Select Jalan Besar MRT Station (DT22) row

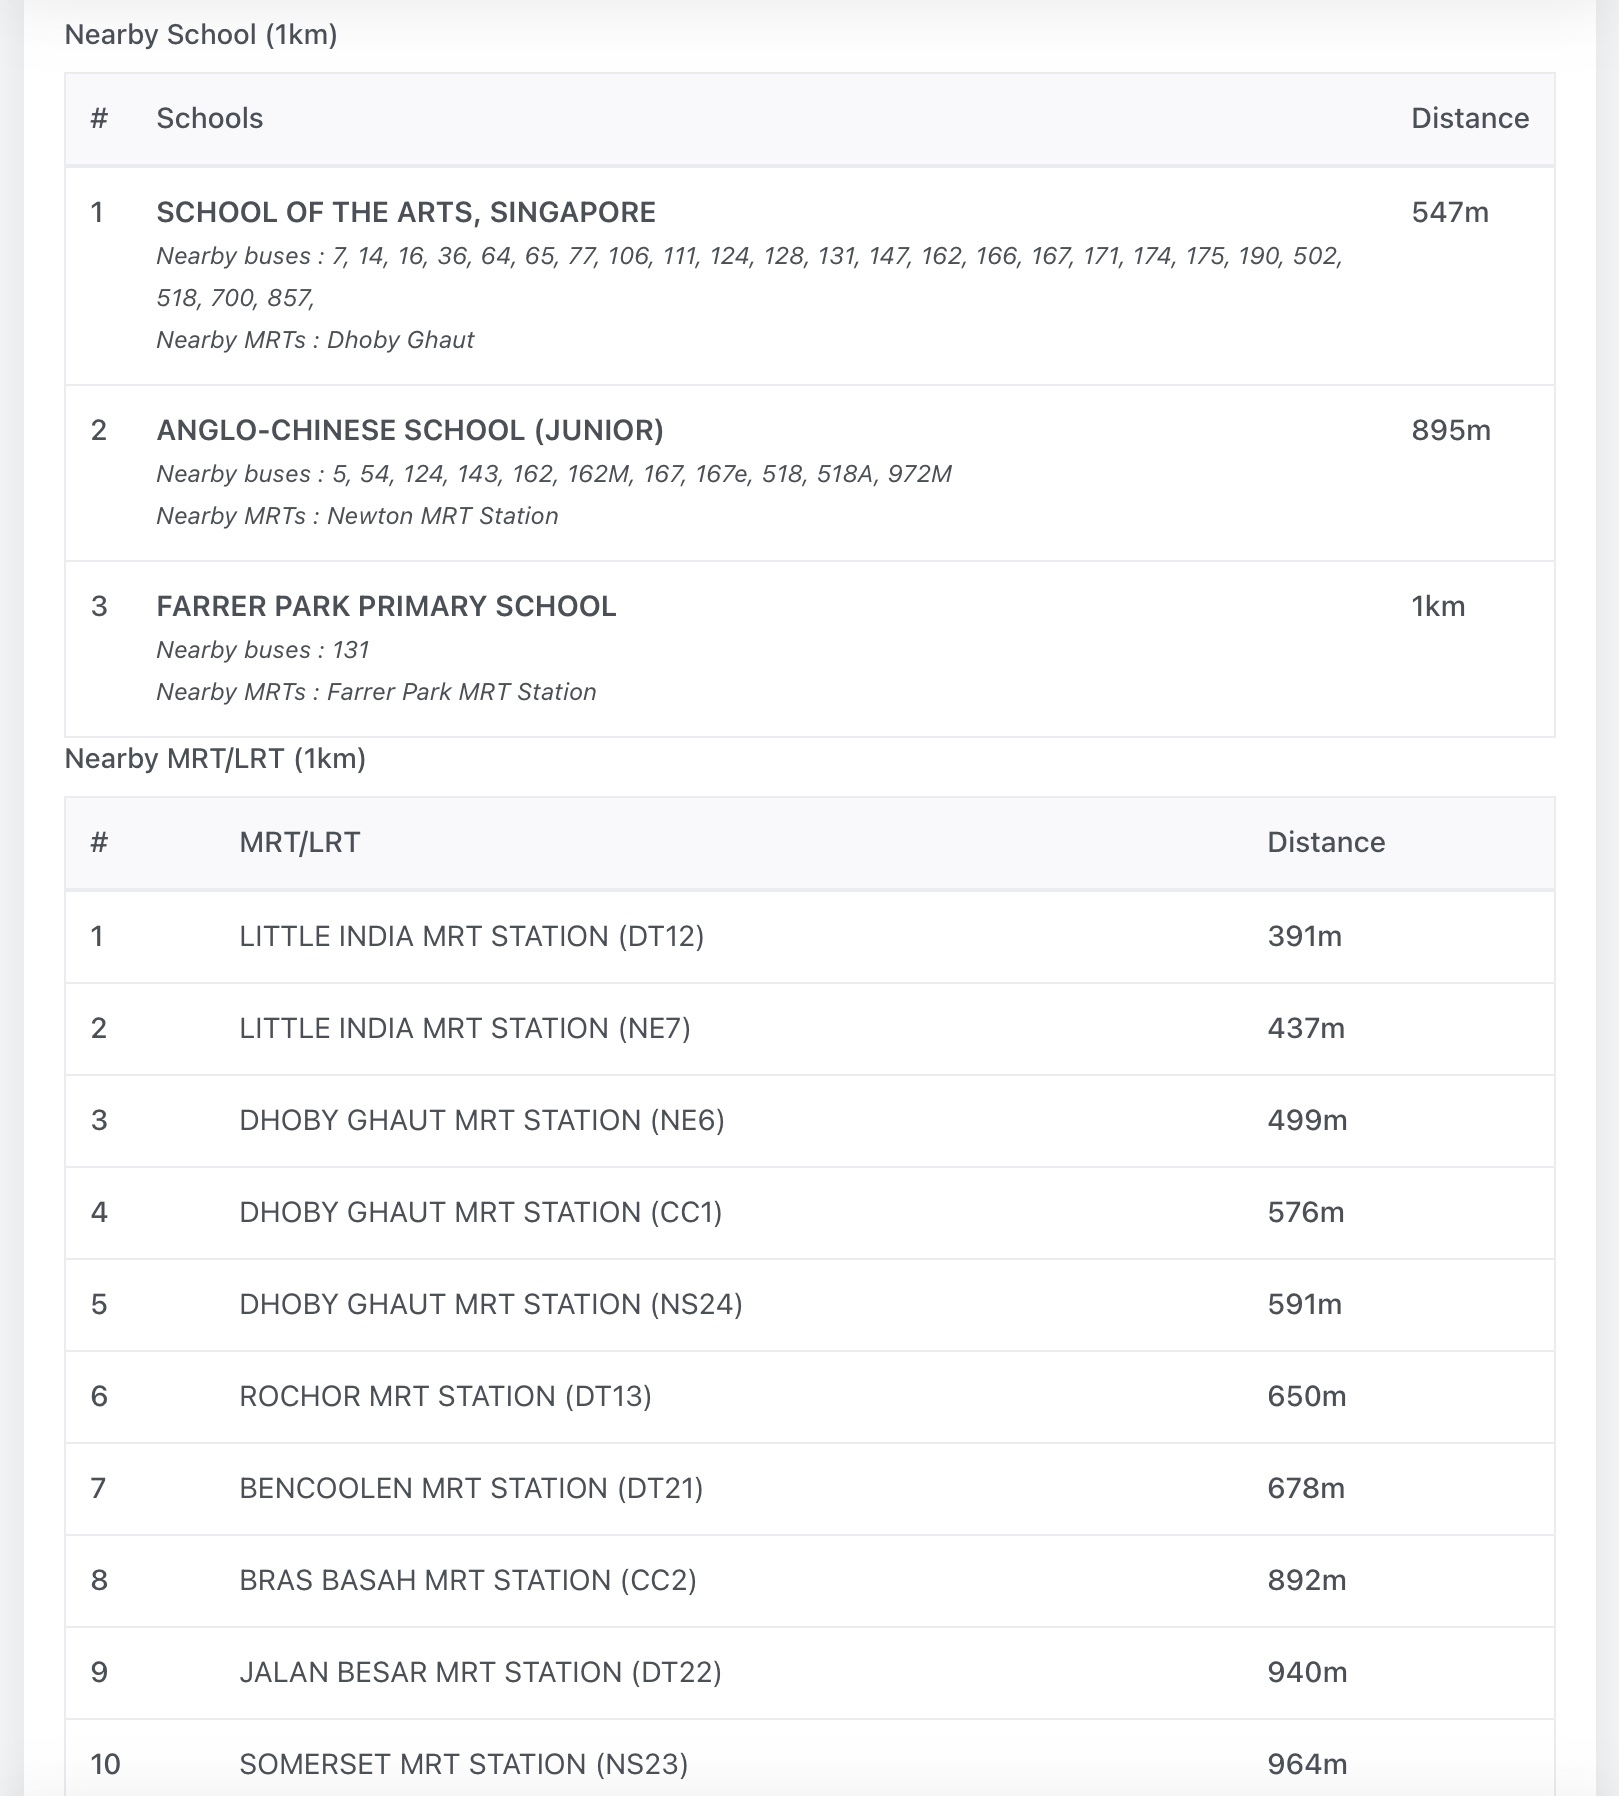pos(480,1672)
